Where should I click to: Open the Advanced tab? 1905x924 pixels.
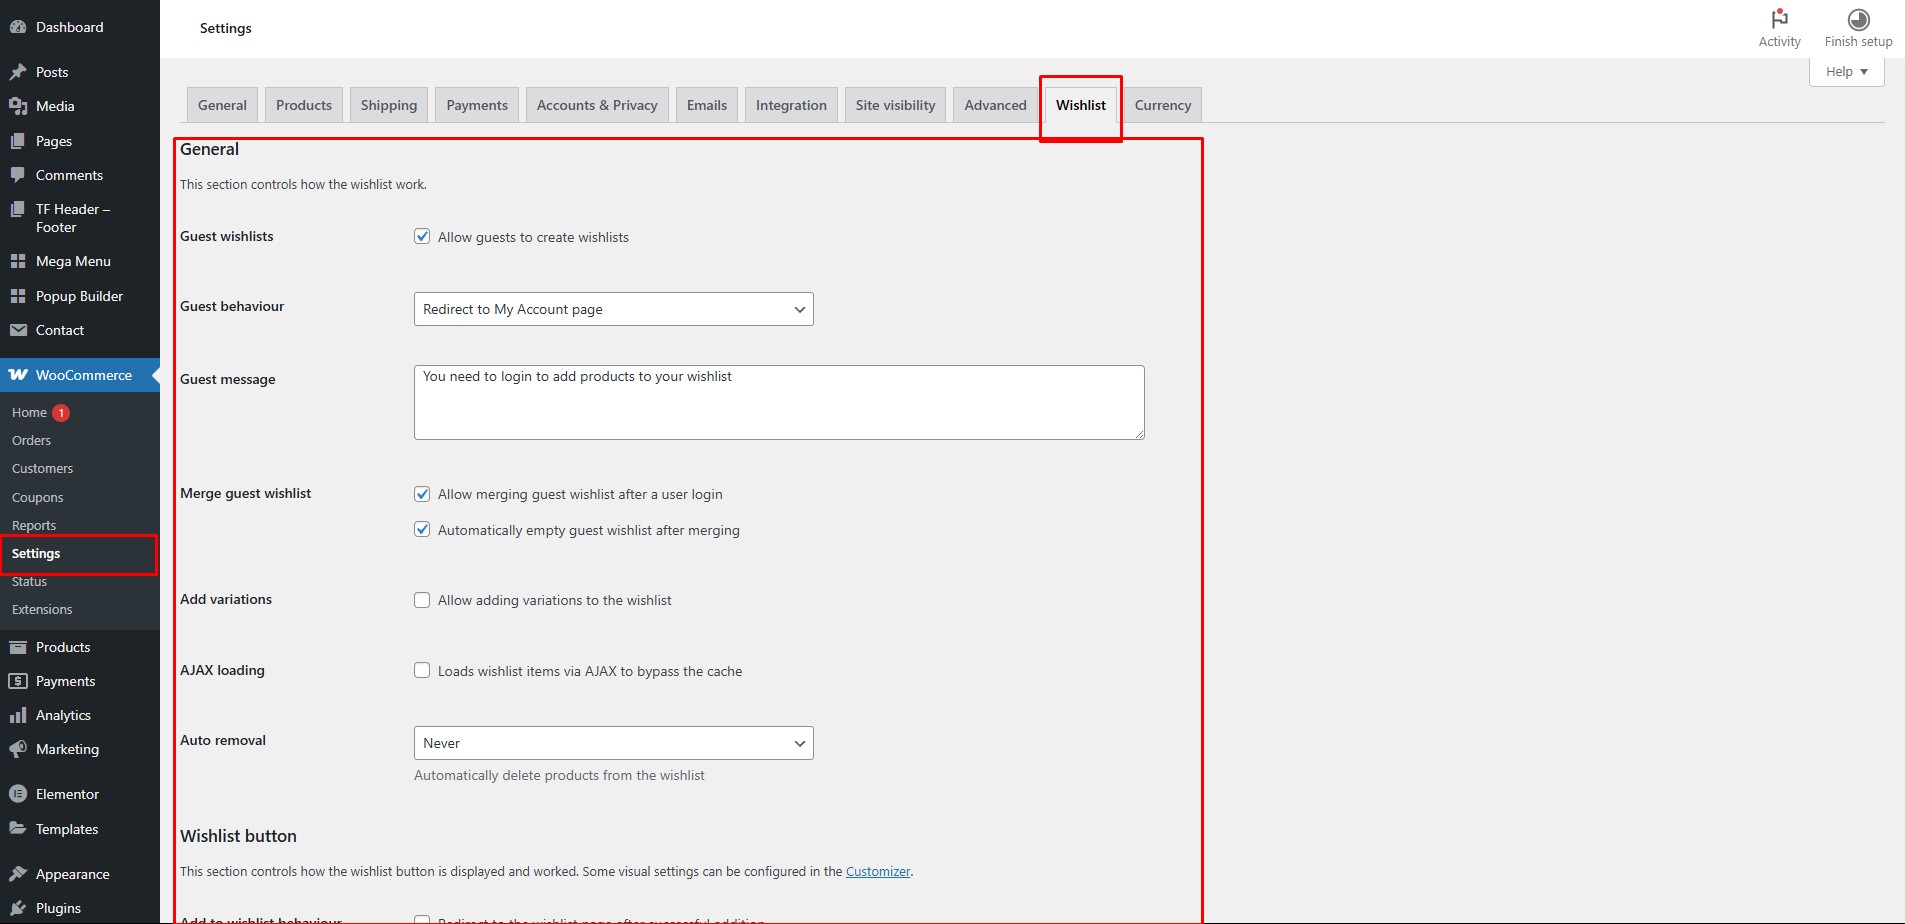[995, 105]
